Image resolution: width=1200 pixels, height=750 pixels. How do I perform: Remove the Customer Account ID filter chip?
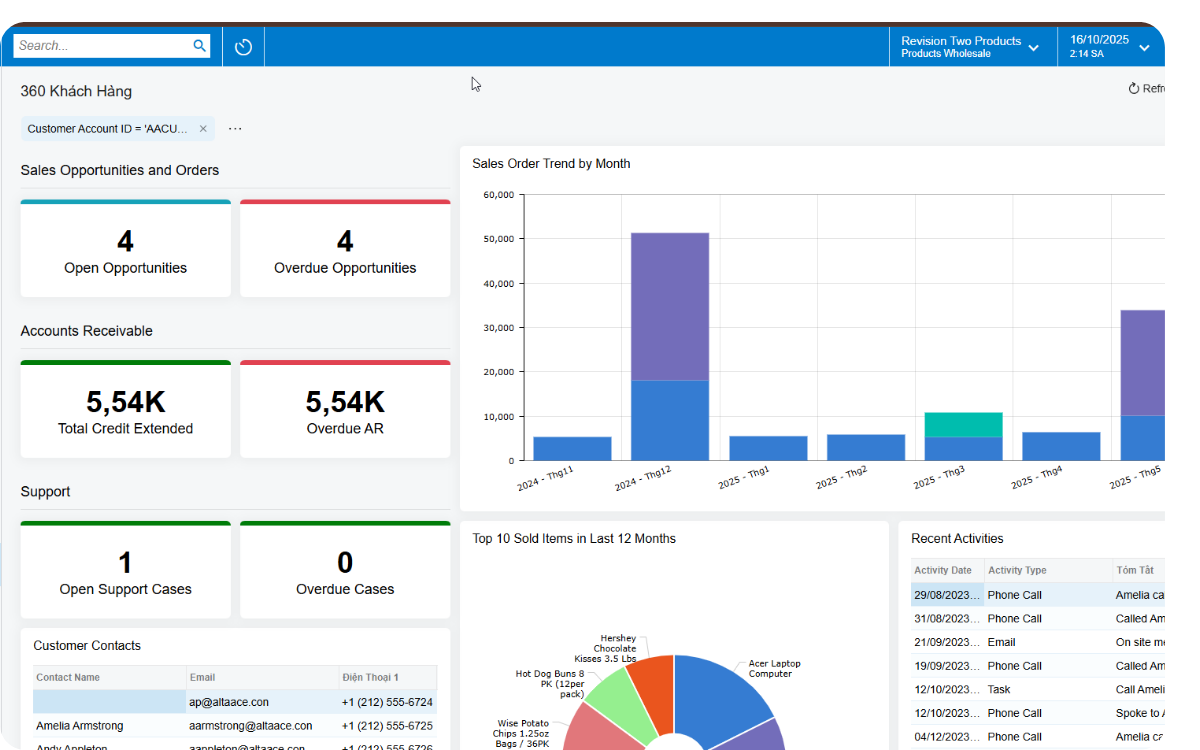pyautogui.click(x=203, y=128)
